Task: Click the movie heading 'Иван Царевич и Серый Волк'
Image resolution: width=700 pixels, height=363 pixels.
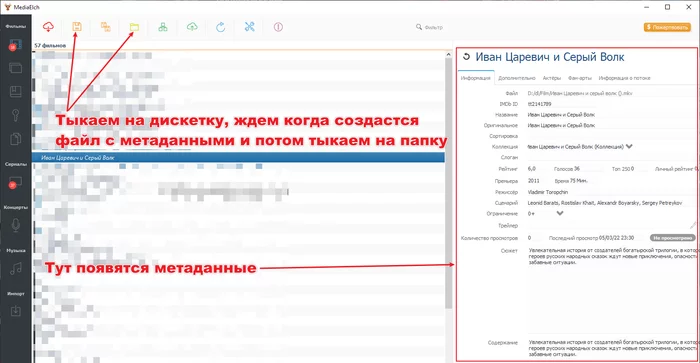Action: click(550, 57)
